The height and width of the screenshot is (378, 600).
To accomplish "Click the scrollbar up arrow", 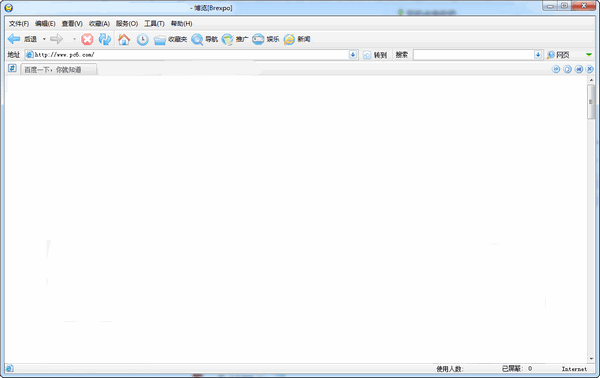I will 591,80.
